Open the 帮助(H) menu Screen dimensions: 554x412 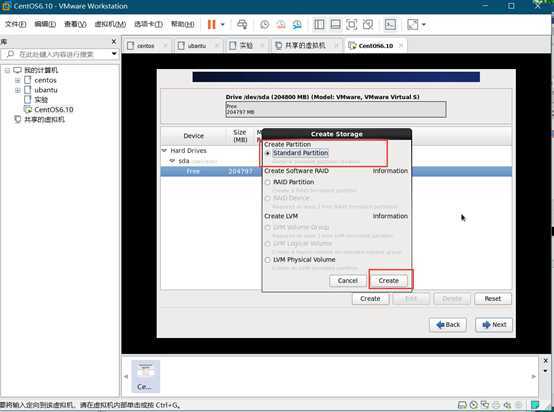(x=183, y=24)
